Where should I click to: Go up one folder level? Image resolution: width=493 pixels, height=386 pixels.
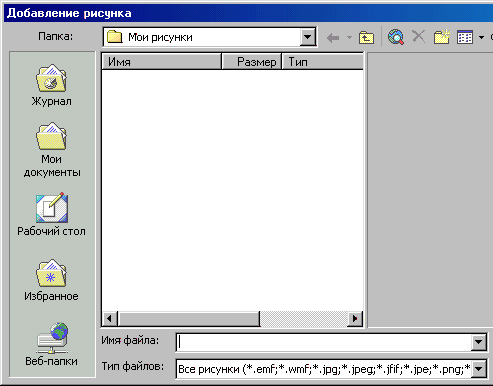pyautogui.click(x=366, y=38)
